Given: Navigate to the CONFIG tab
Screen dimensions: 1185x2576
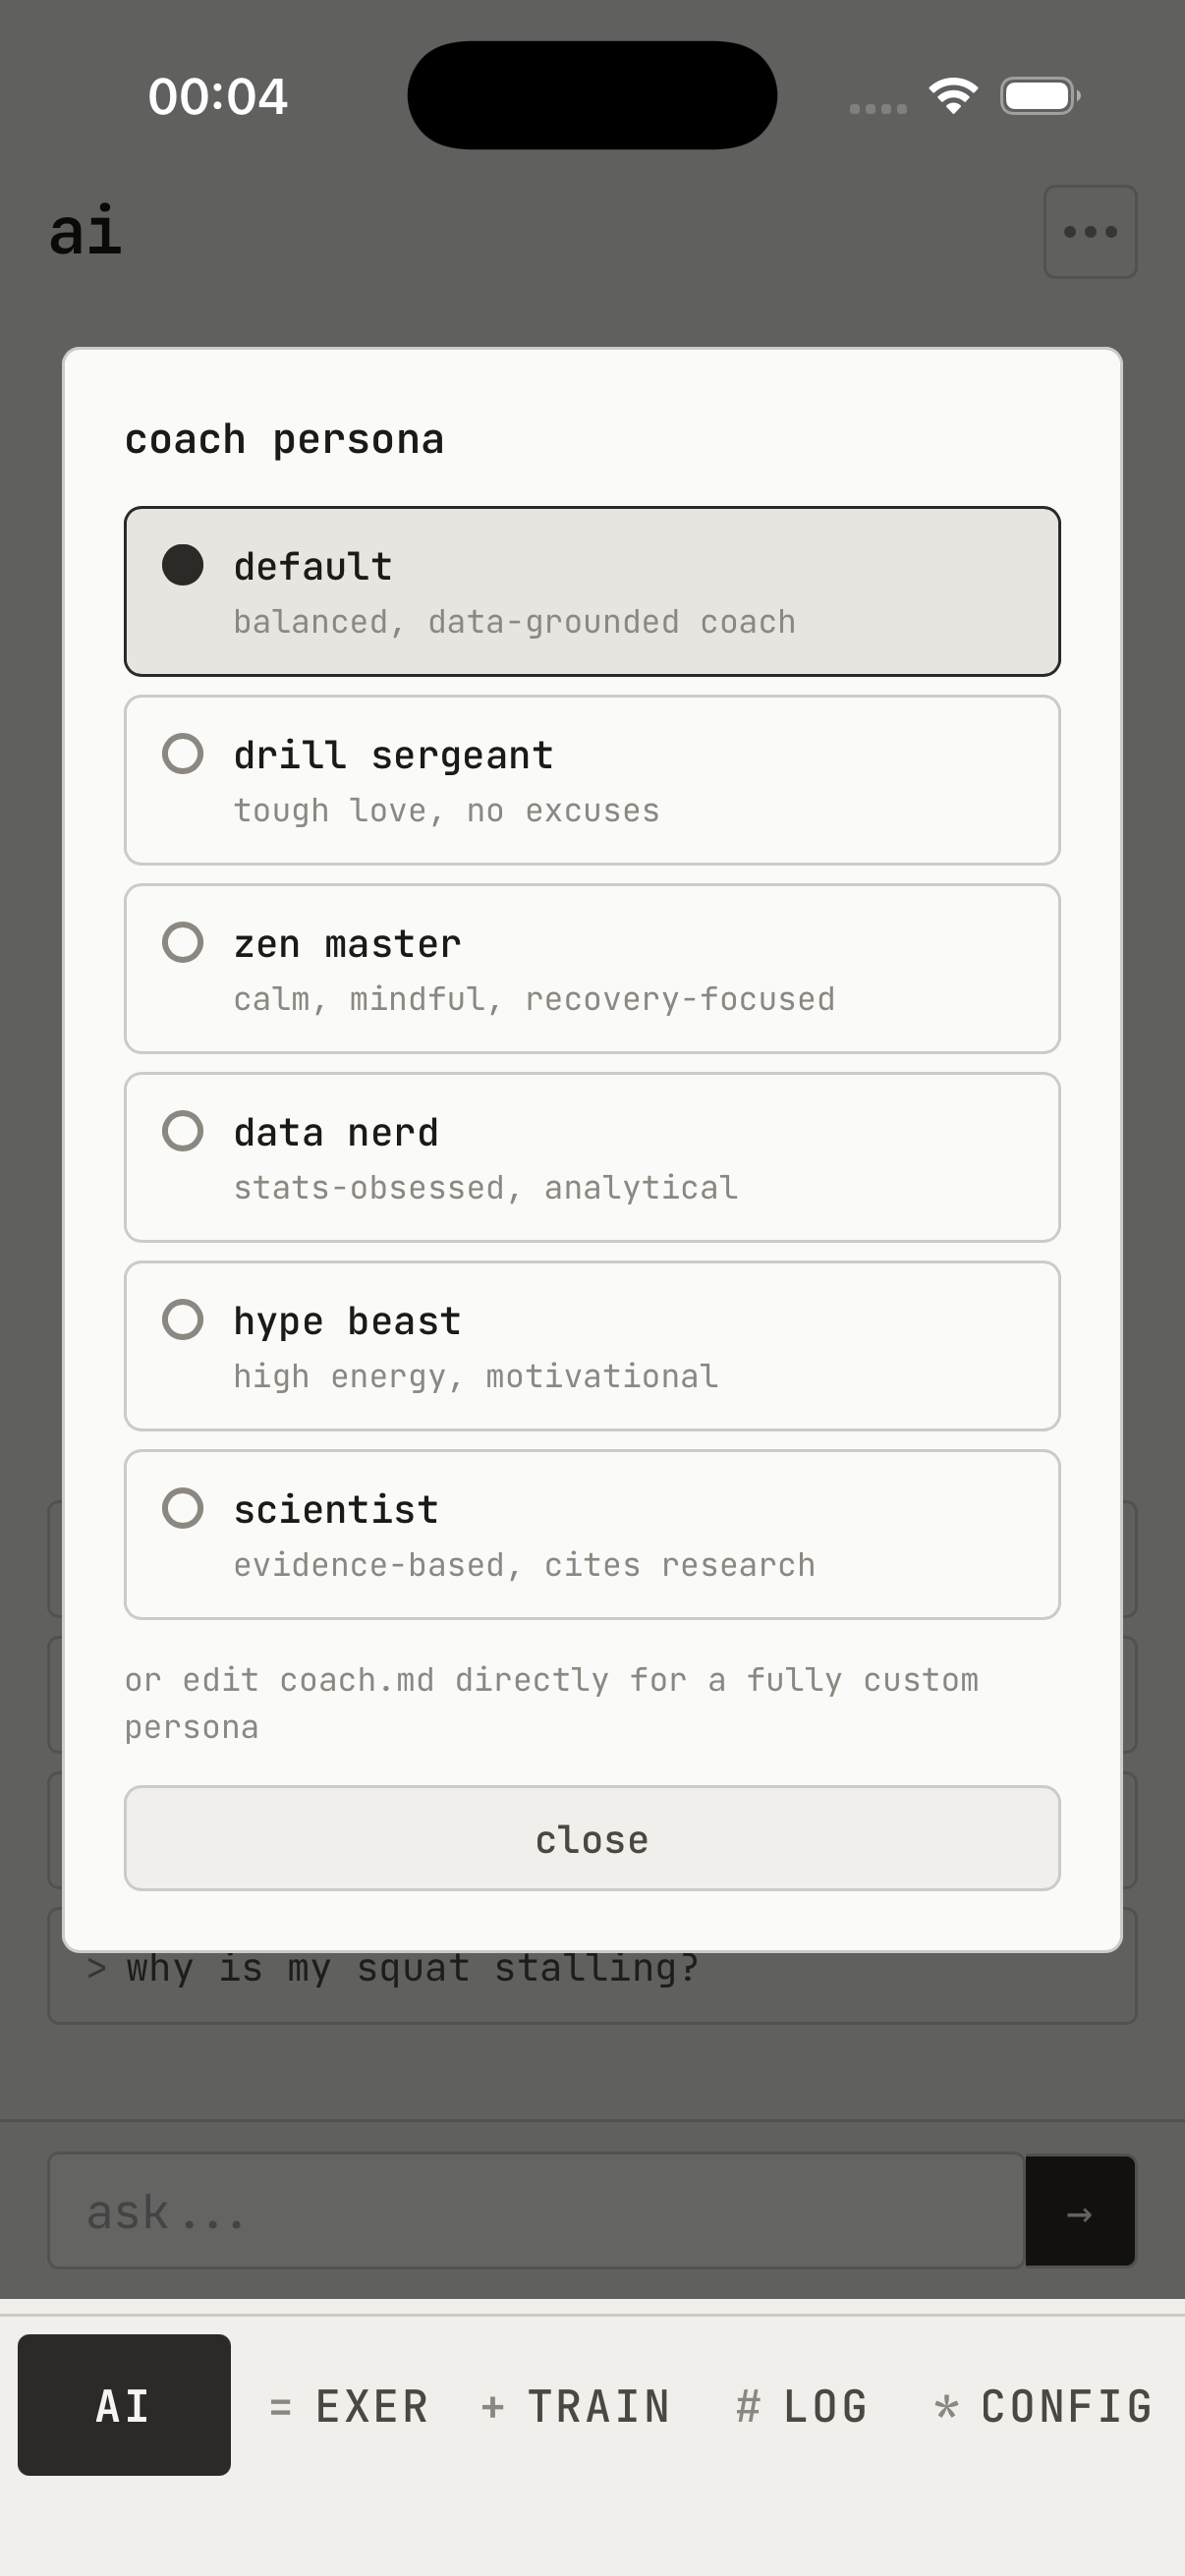Looking at the screenshot, I should pos(1044,2406).
